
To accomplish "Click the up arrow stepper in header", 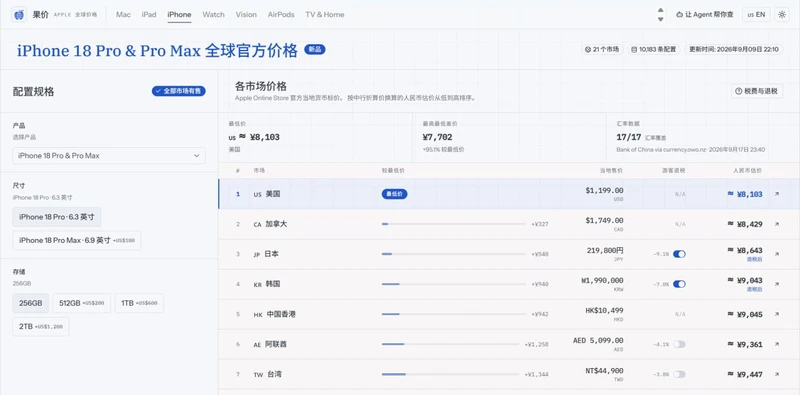I will (x=661, y=10).
